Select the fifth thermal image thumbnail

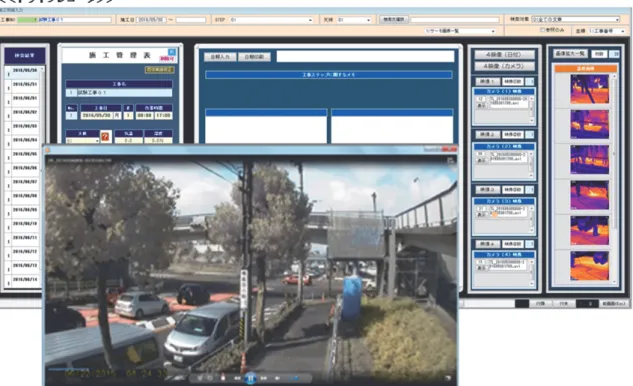(x=589, y=231)
